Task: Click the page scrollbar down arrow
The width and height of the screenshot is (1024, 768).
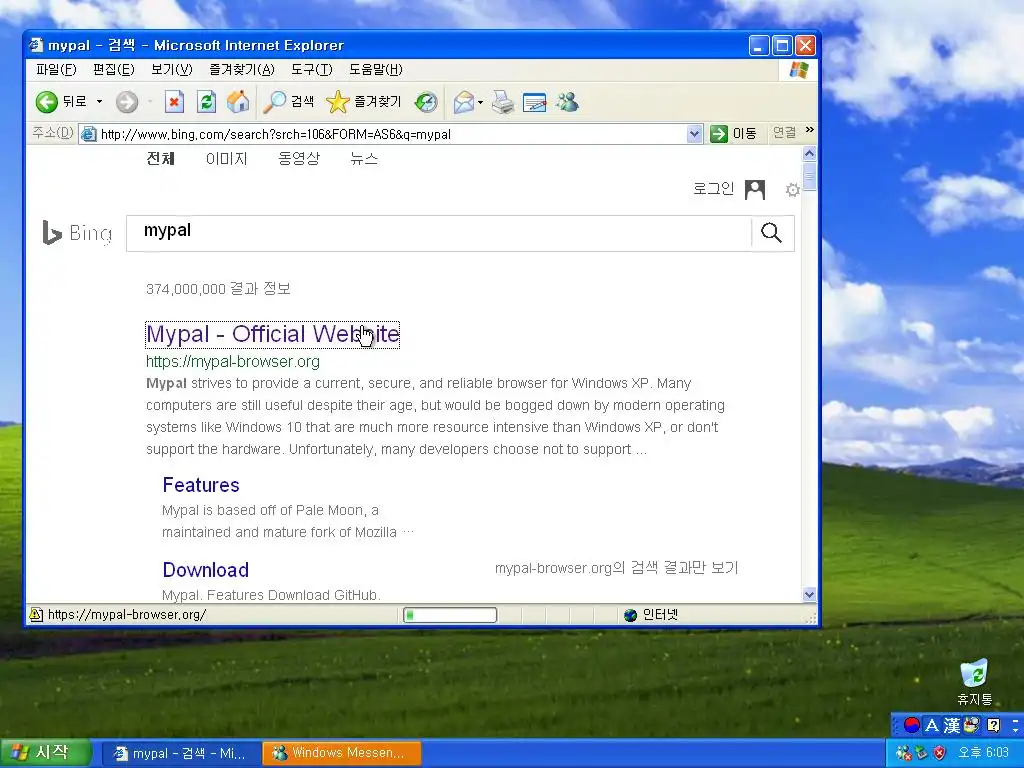Action: (x=809, y=594)
